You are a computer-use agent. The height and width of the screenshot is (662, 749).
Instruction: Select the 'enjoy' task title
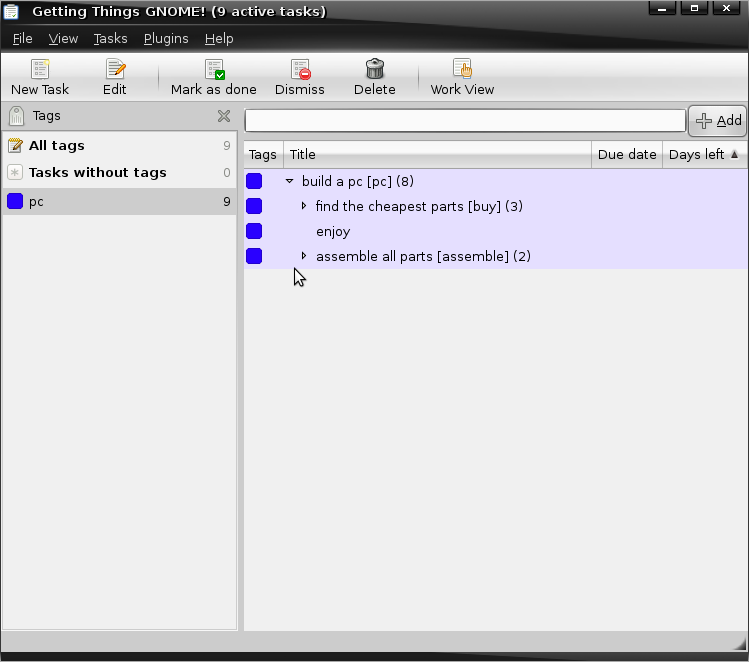click(x=333, y=232)
